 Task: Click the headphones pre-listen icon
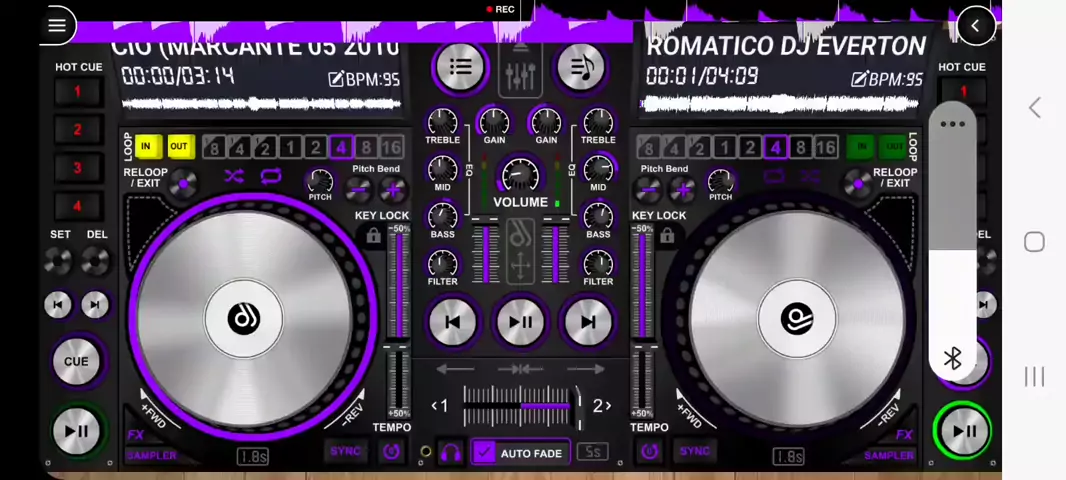point(451,453)
